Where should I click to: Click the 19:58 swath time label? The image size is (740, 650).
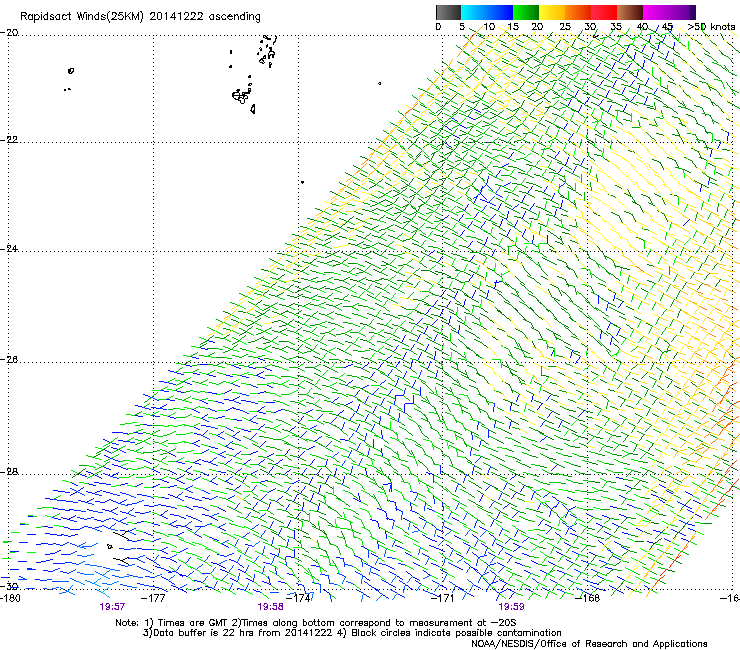pyautogui.click(x=270, y=607)
